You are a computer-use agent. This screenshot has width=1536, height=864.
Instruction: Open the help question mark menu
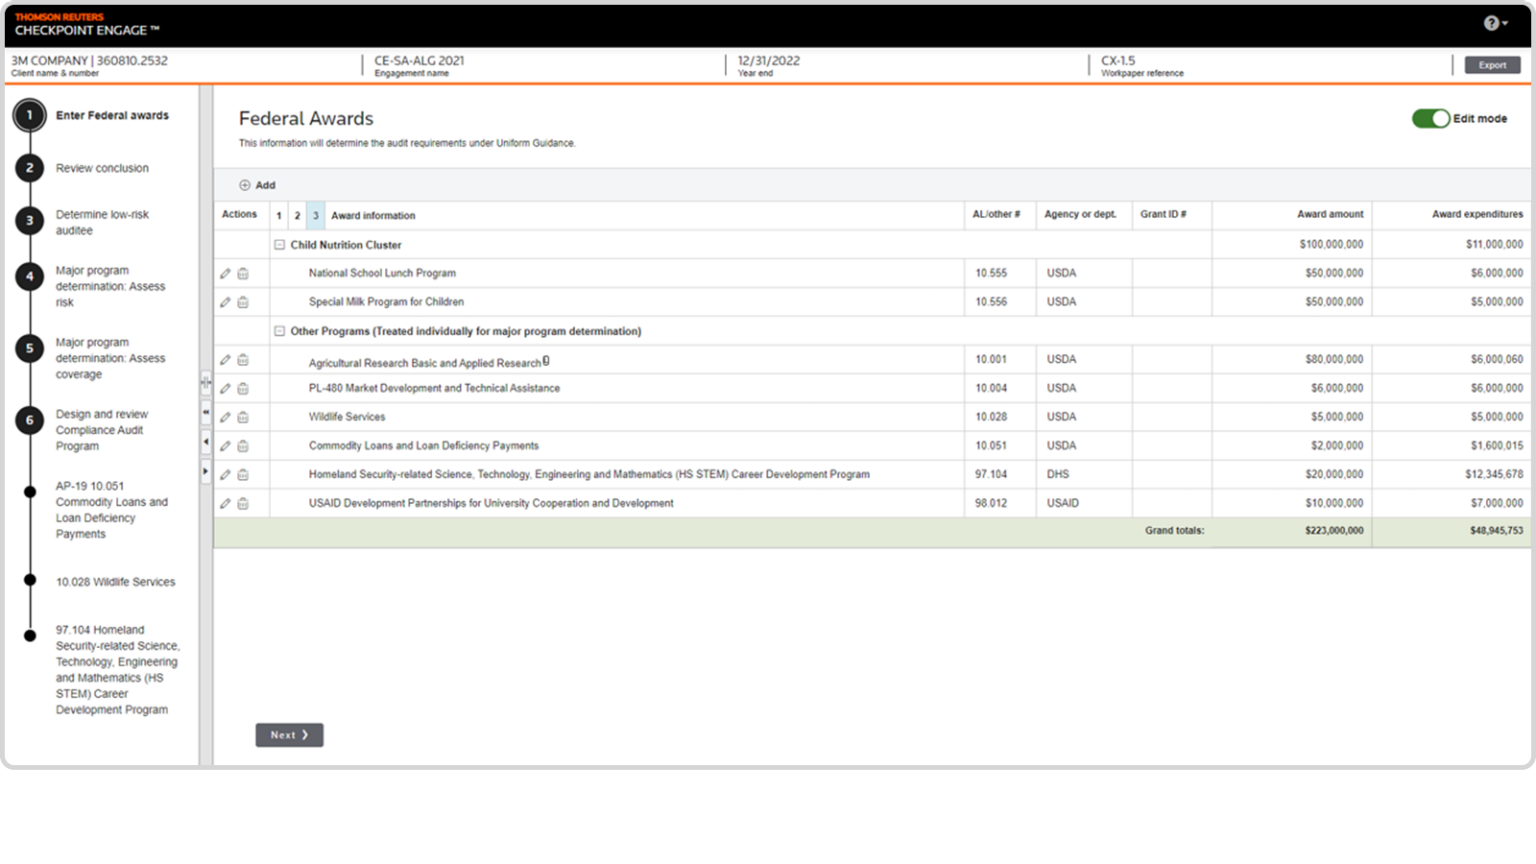click(1494, 23)
